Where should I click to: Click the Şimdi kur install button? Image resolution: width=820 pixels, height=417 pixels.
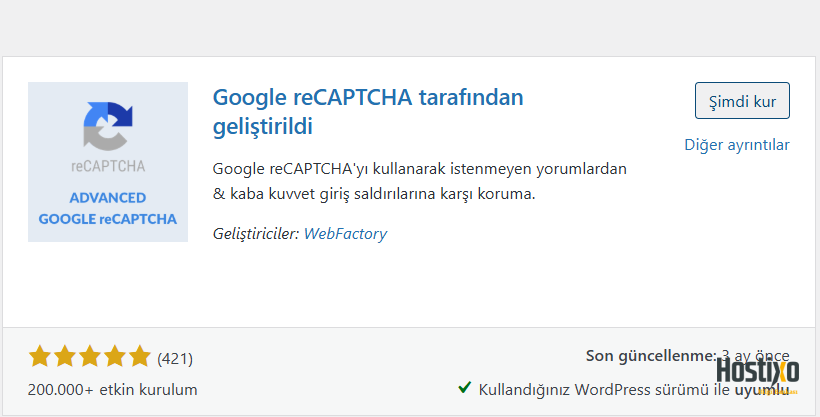click(x=742, y=100)
